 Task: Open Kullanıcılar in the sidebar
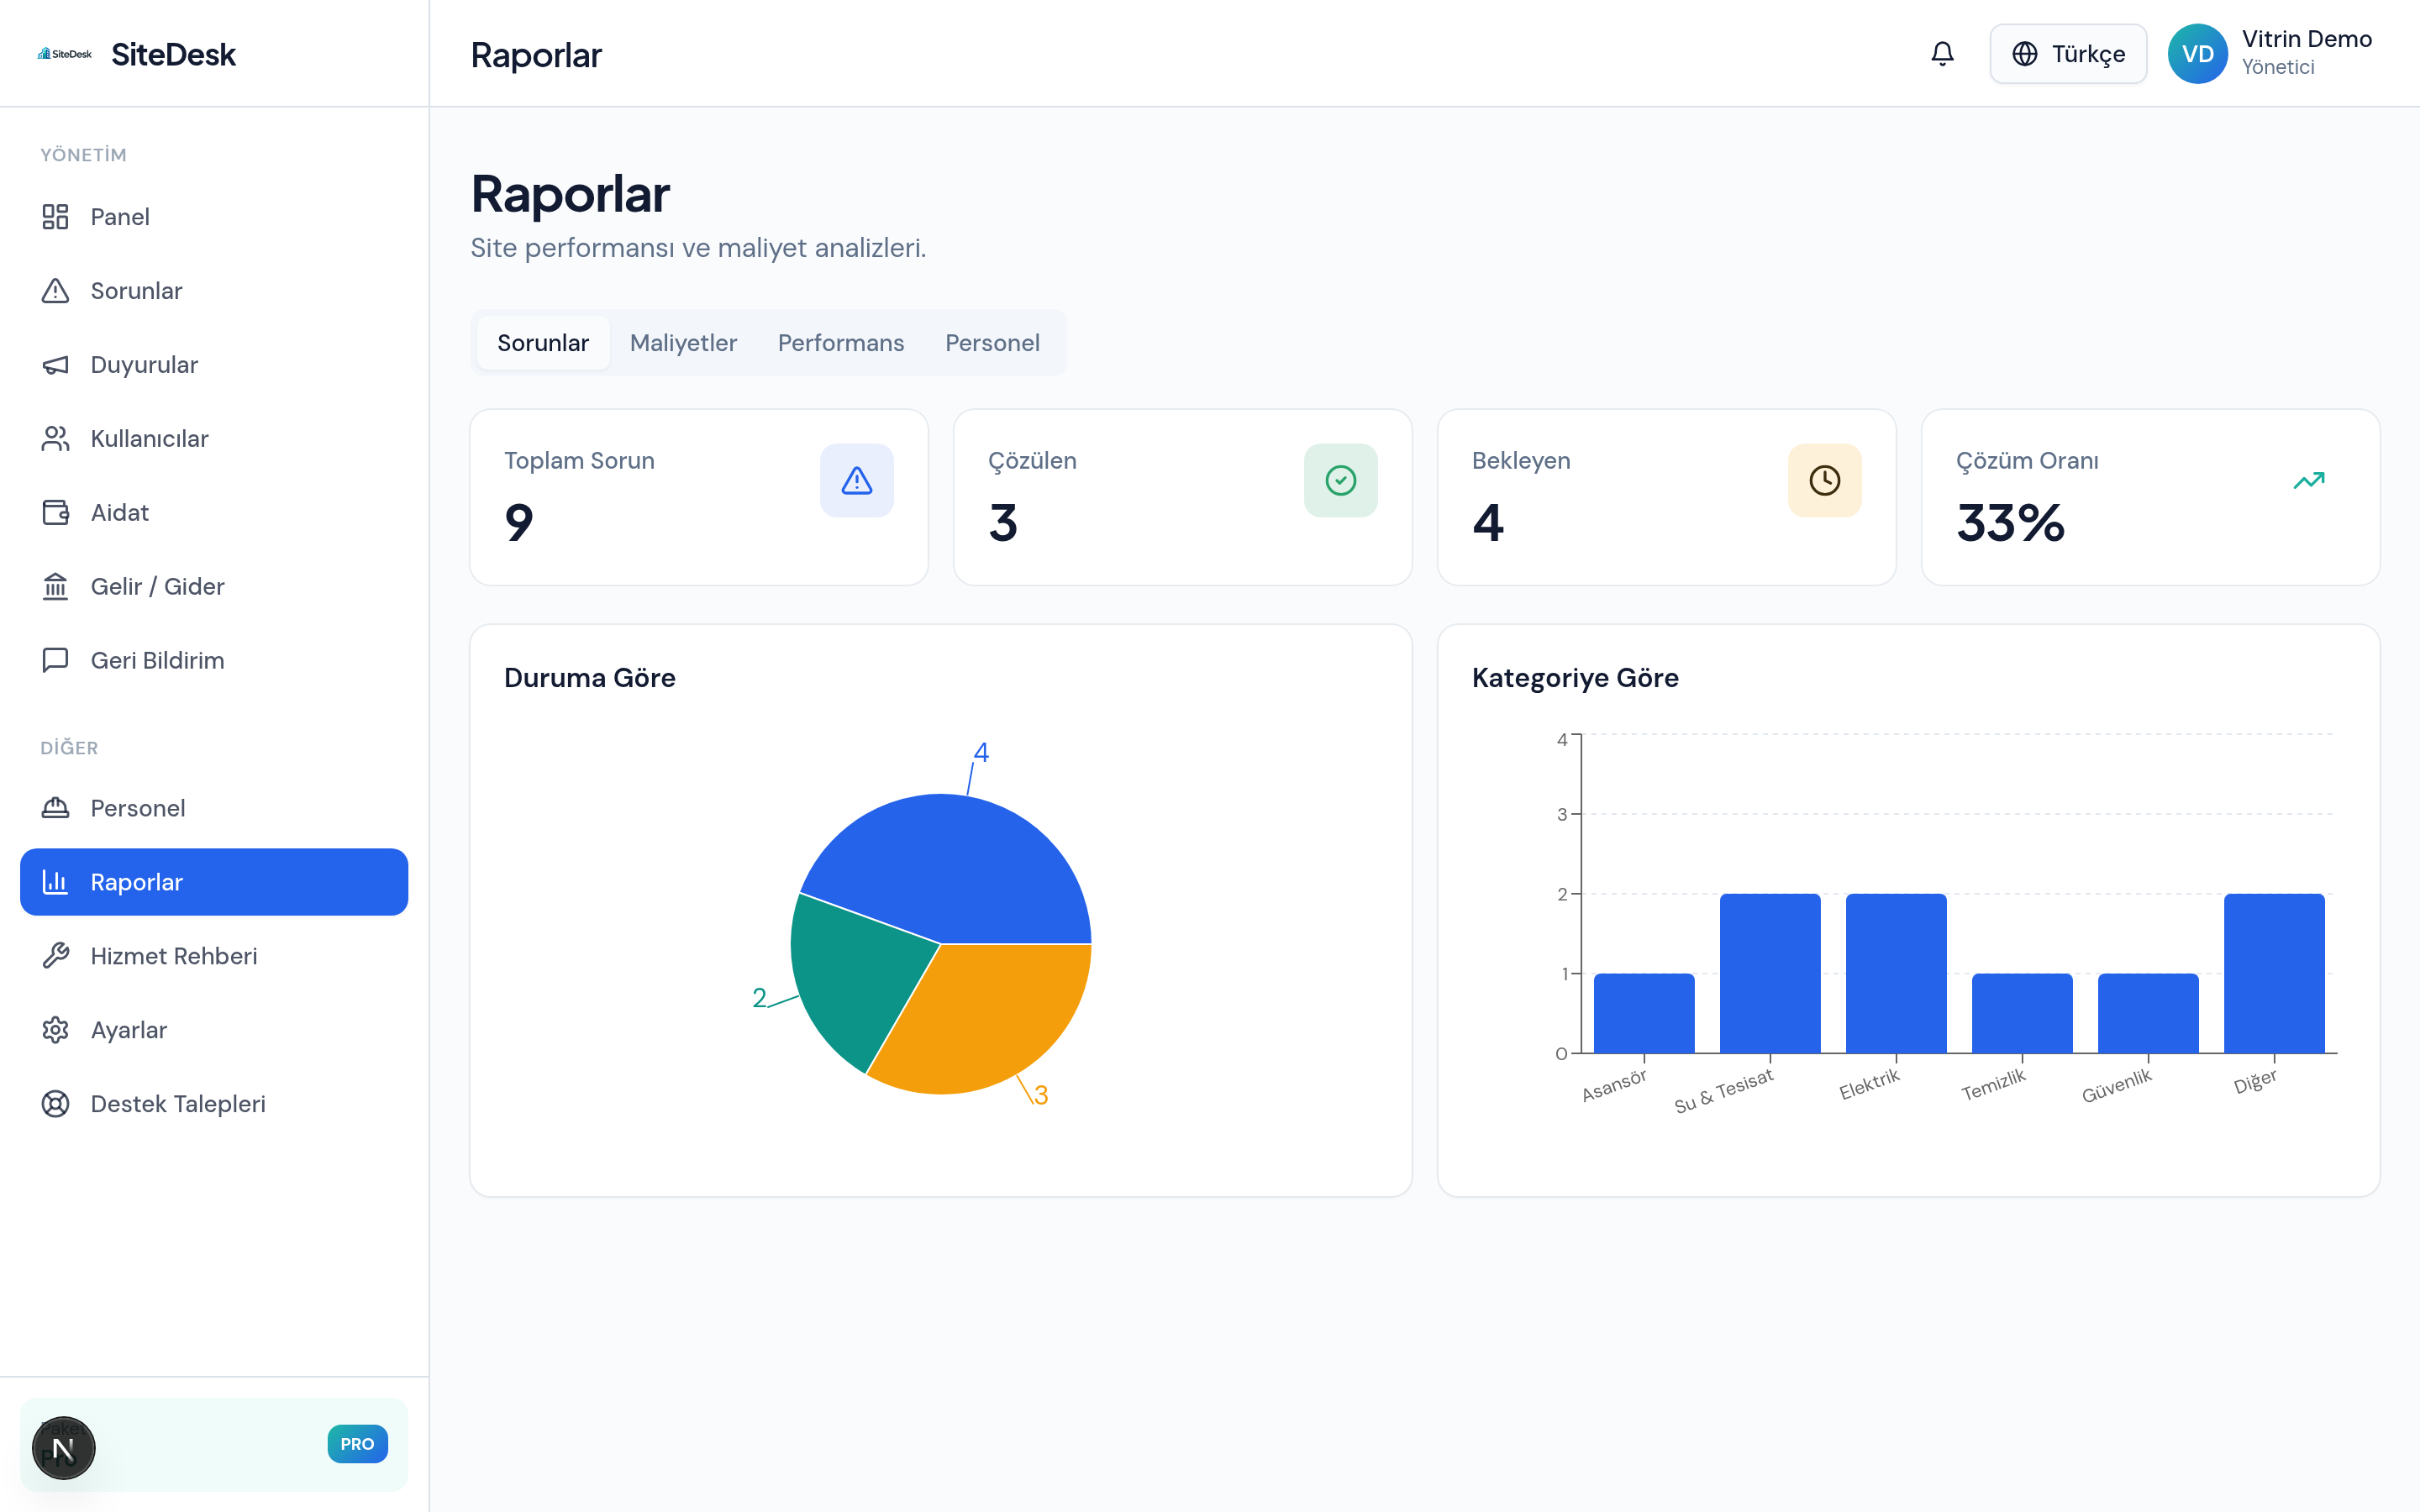[x=214, y=439]
